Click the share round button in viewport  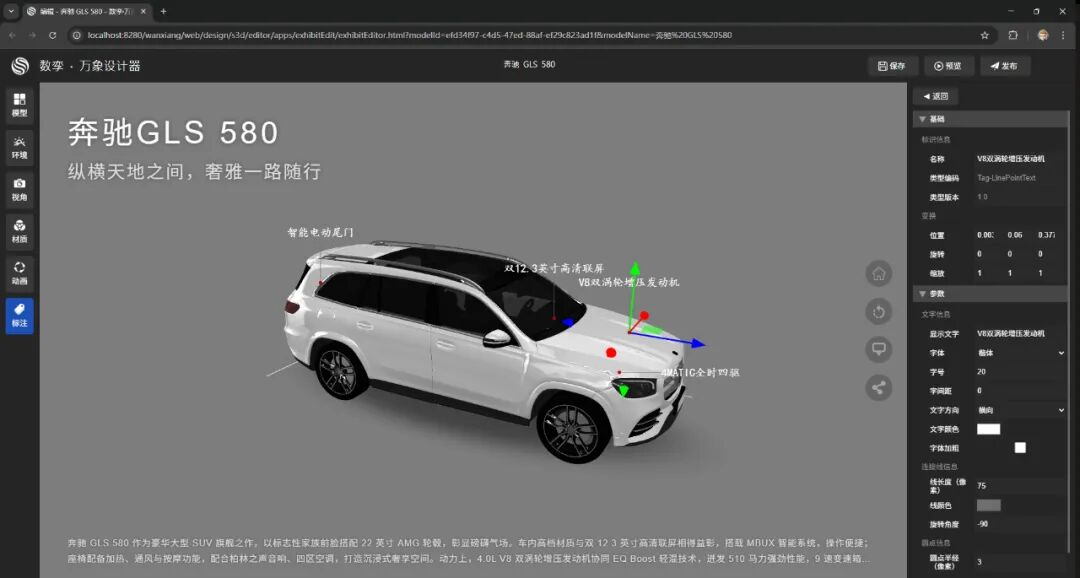[x=878, y=387]
